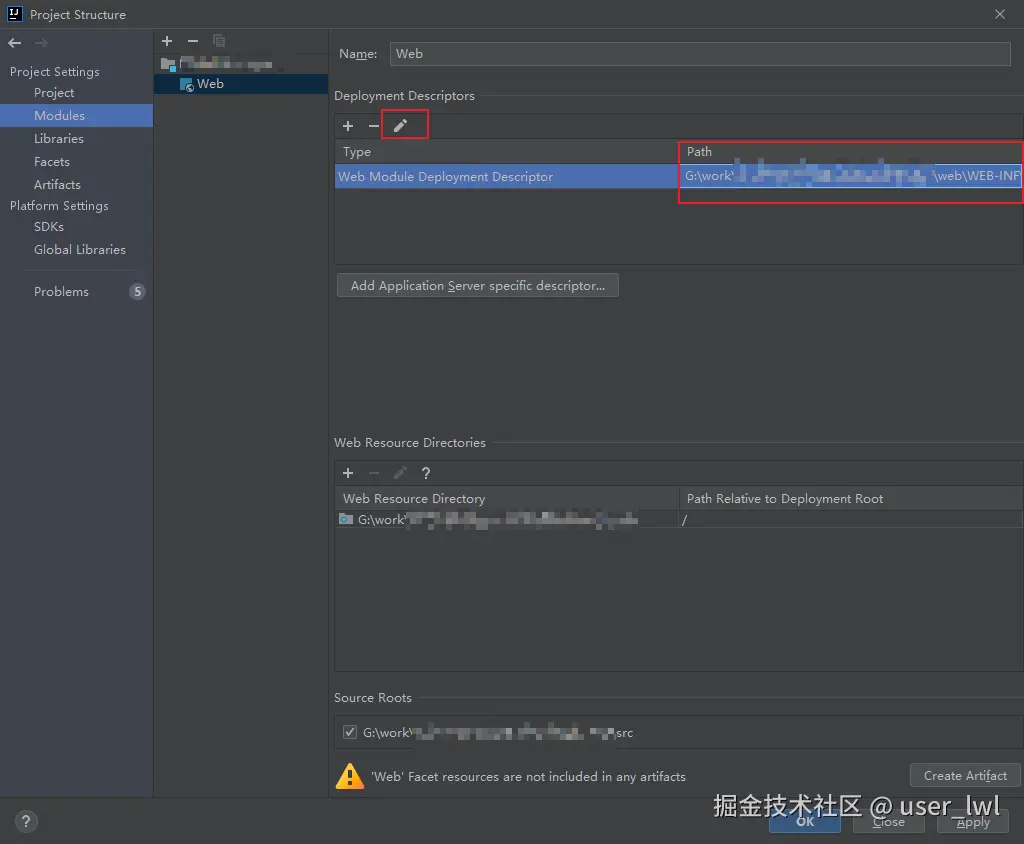
Task: Open the Libraries settings page
Action: pyautogui.click(x=59, y=138)
